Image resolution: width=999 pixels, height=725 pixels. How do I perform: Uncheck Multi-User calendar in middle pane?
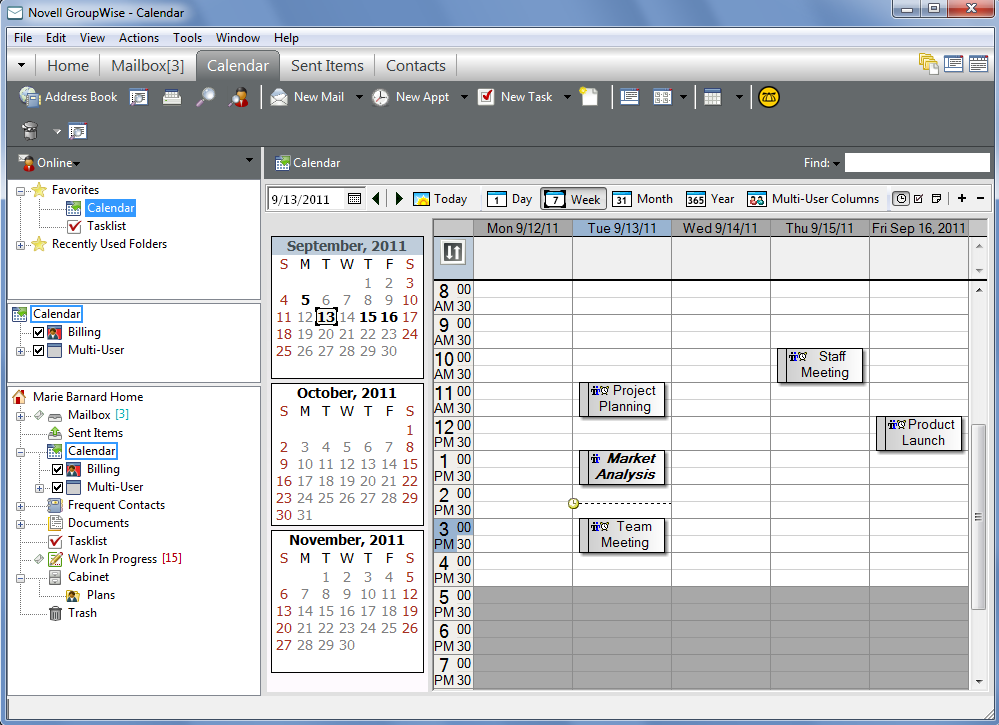[x=38, y=350]
